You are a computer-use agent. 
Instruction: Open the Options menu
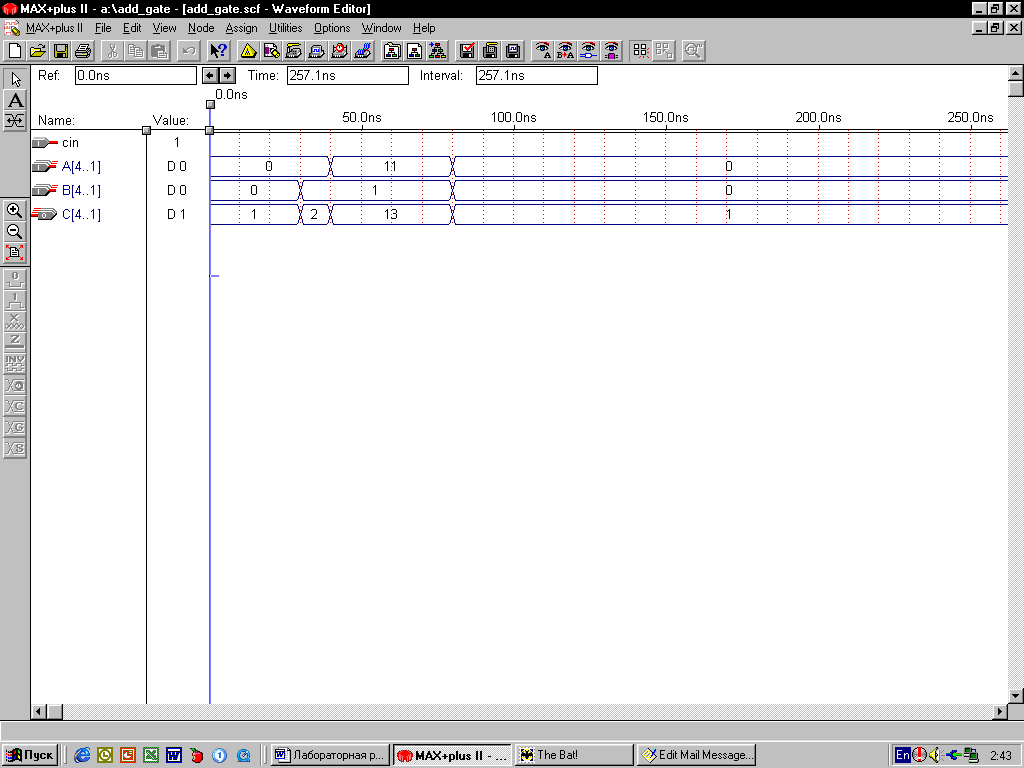click(332, 28)
